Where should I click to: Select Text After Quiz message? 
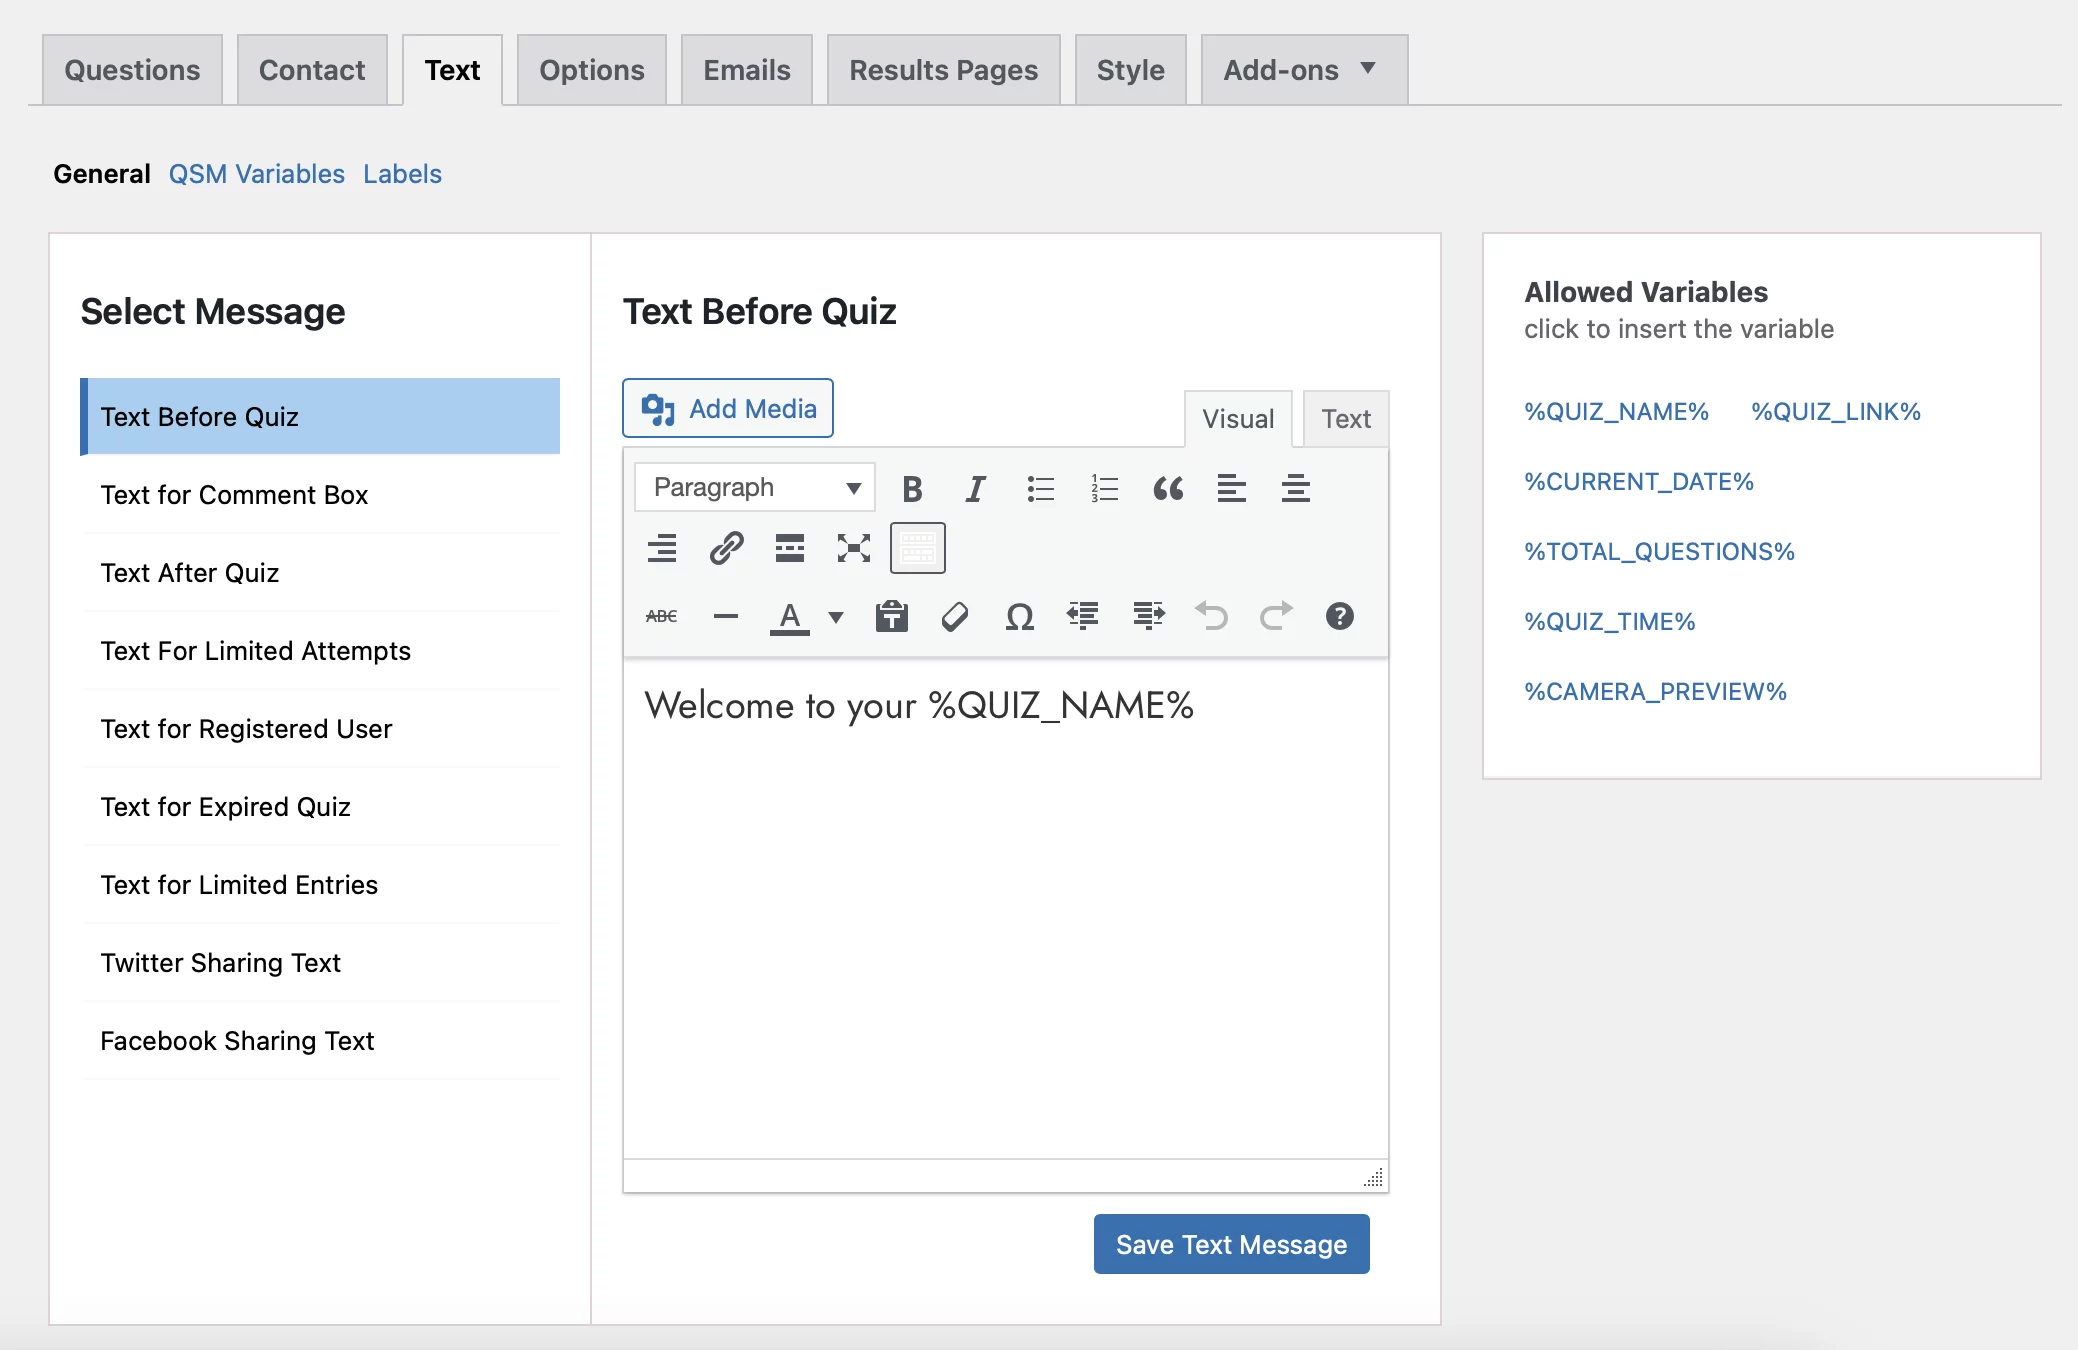320,573
